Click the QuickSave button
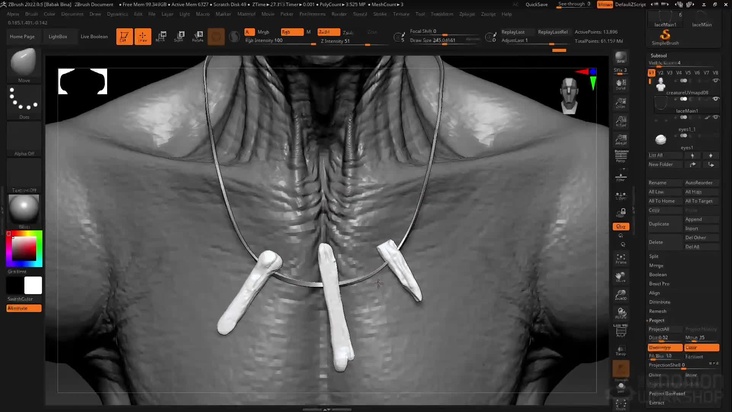Screen dimensions: 732x412 pos(536,4)
